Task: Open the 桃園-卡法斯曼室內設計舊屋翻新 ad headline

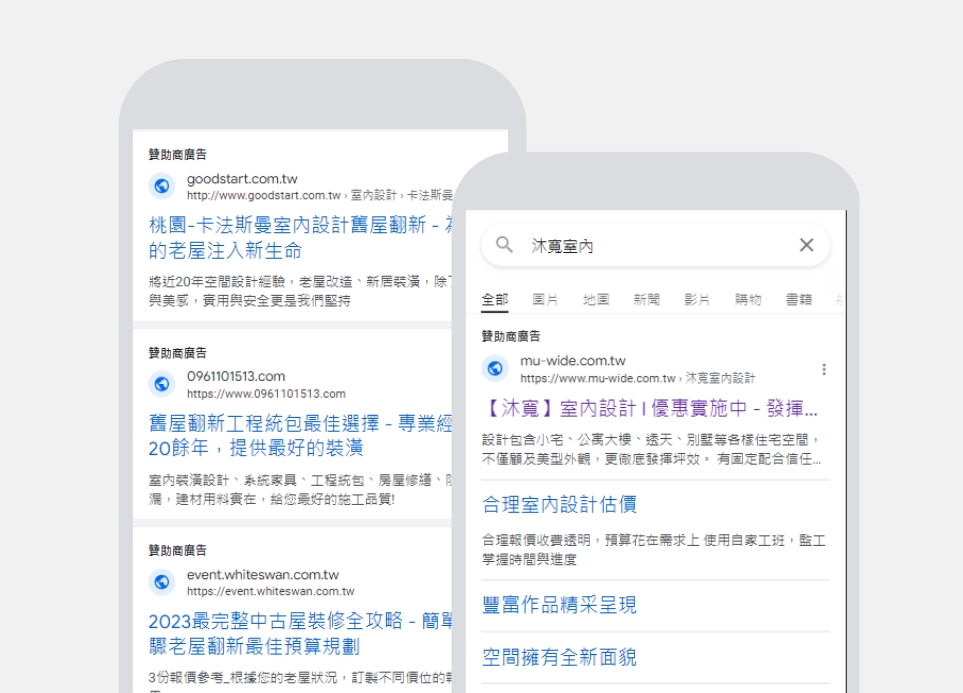Action: pos(300,238)
